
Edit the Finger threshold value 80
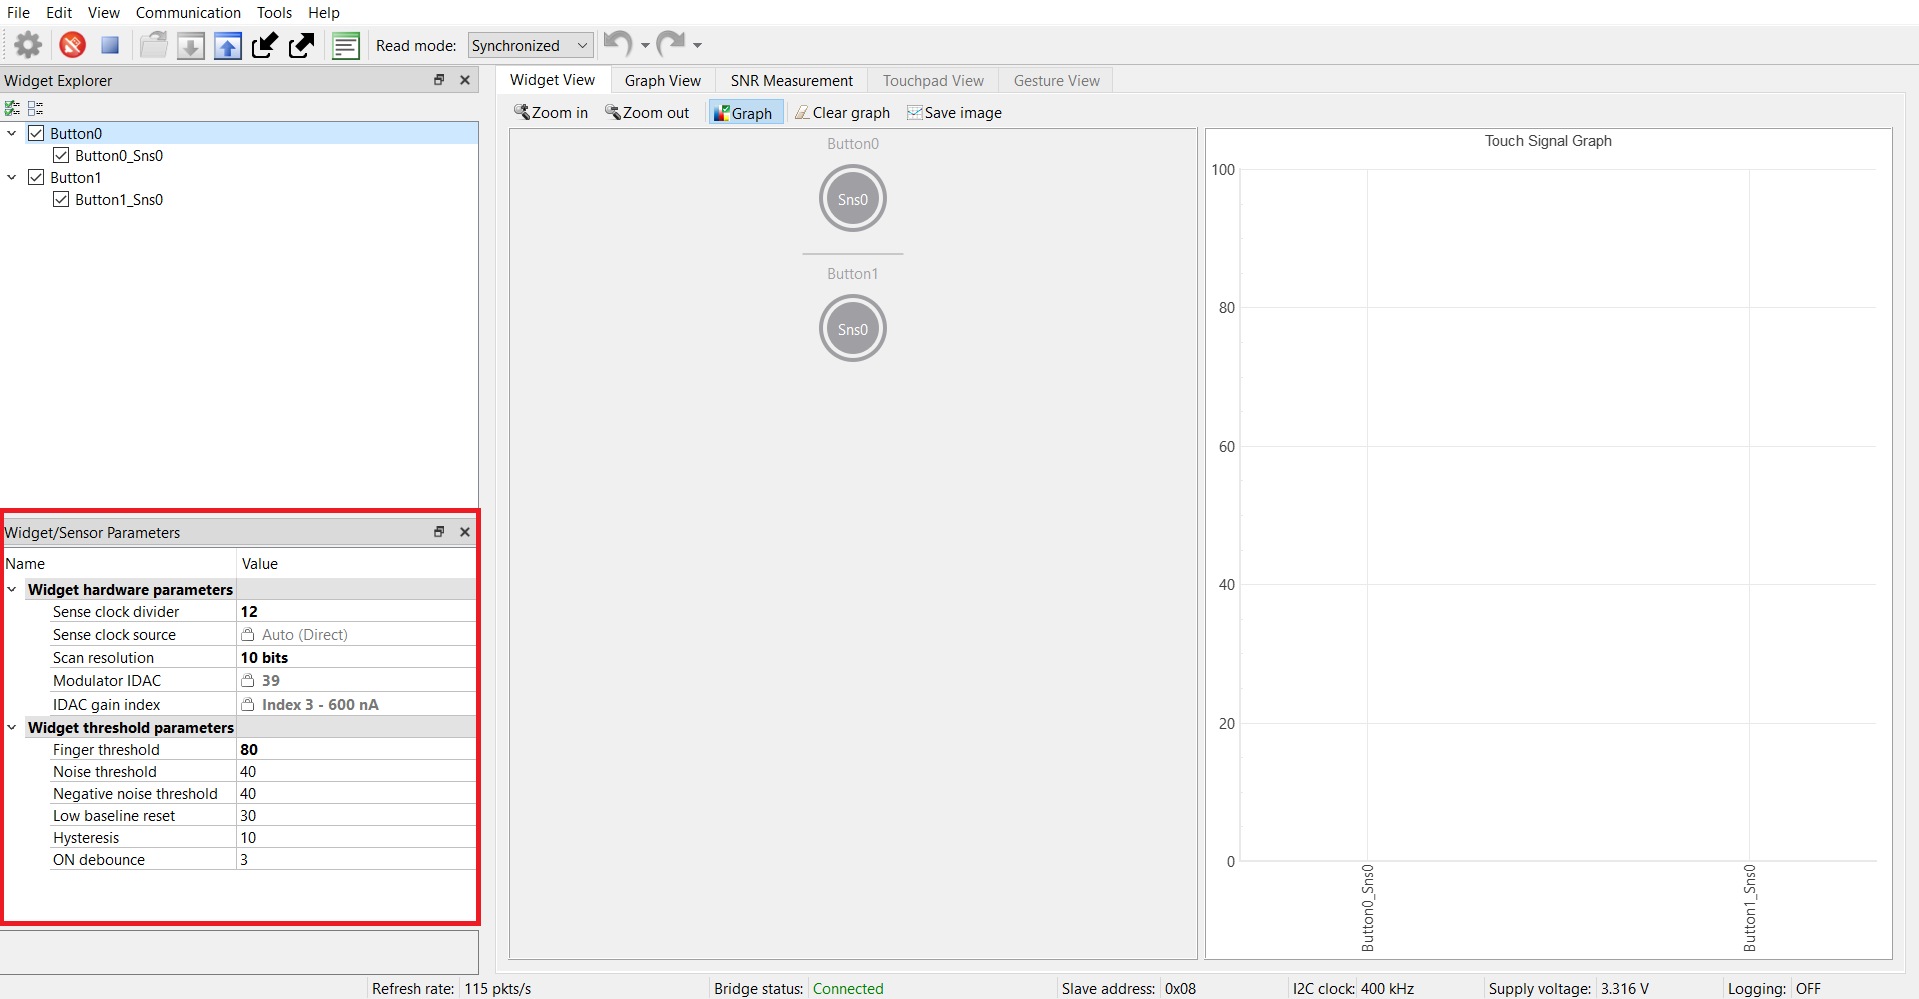tap(355, 749)
